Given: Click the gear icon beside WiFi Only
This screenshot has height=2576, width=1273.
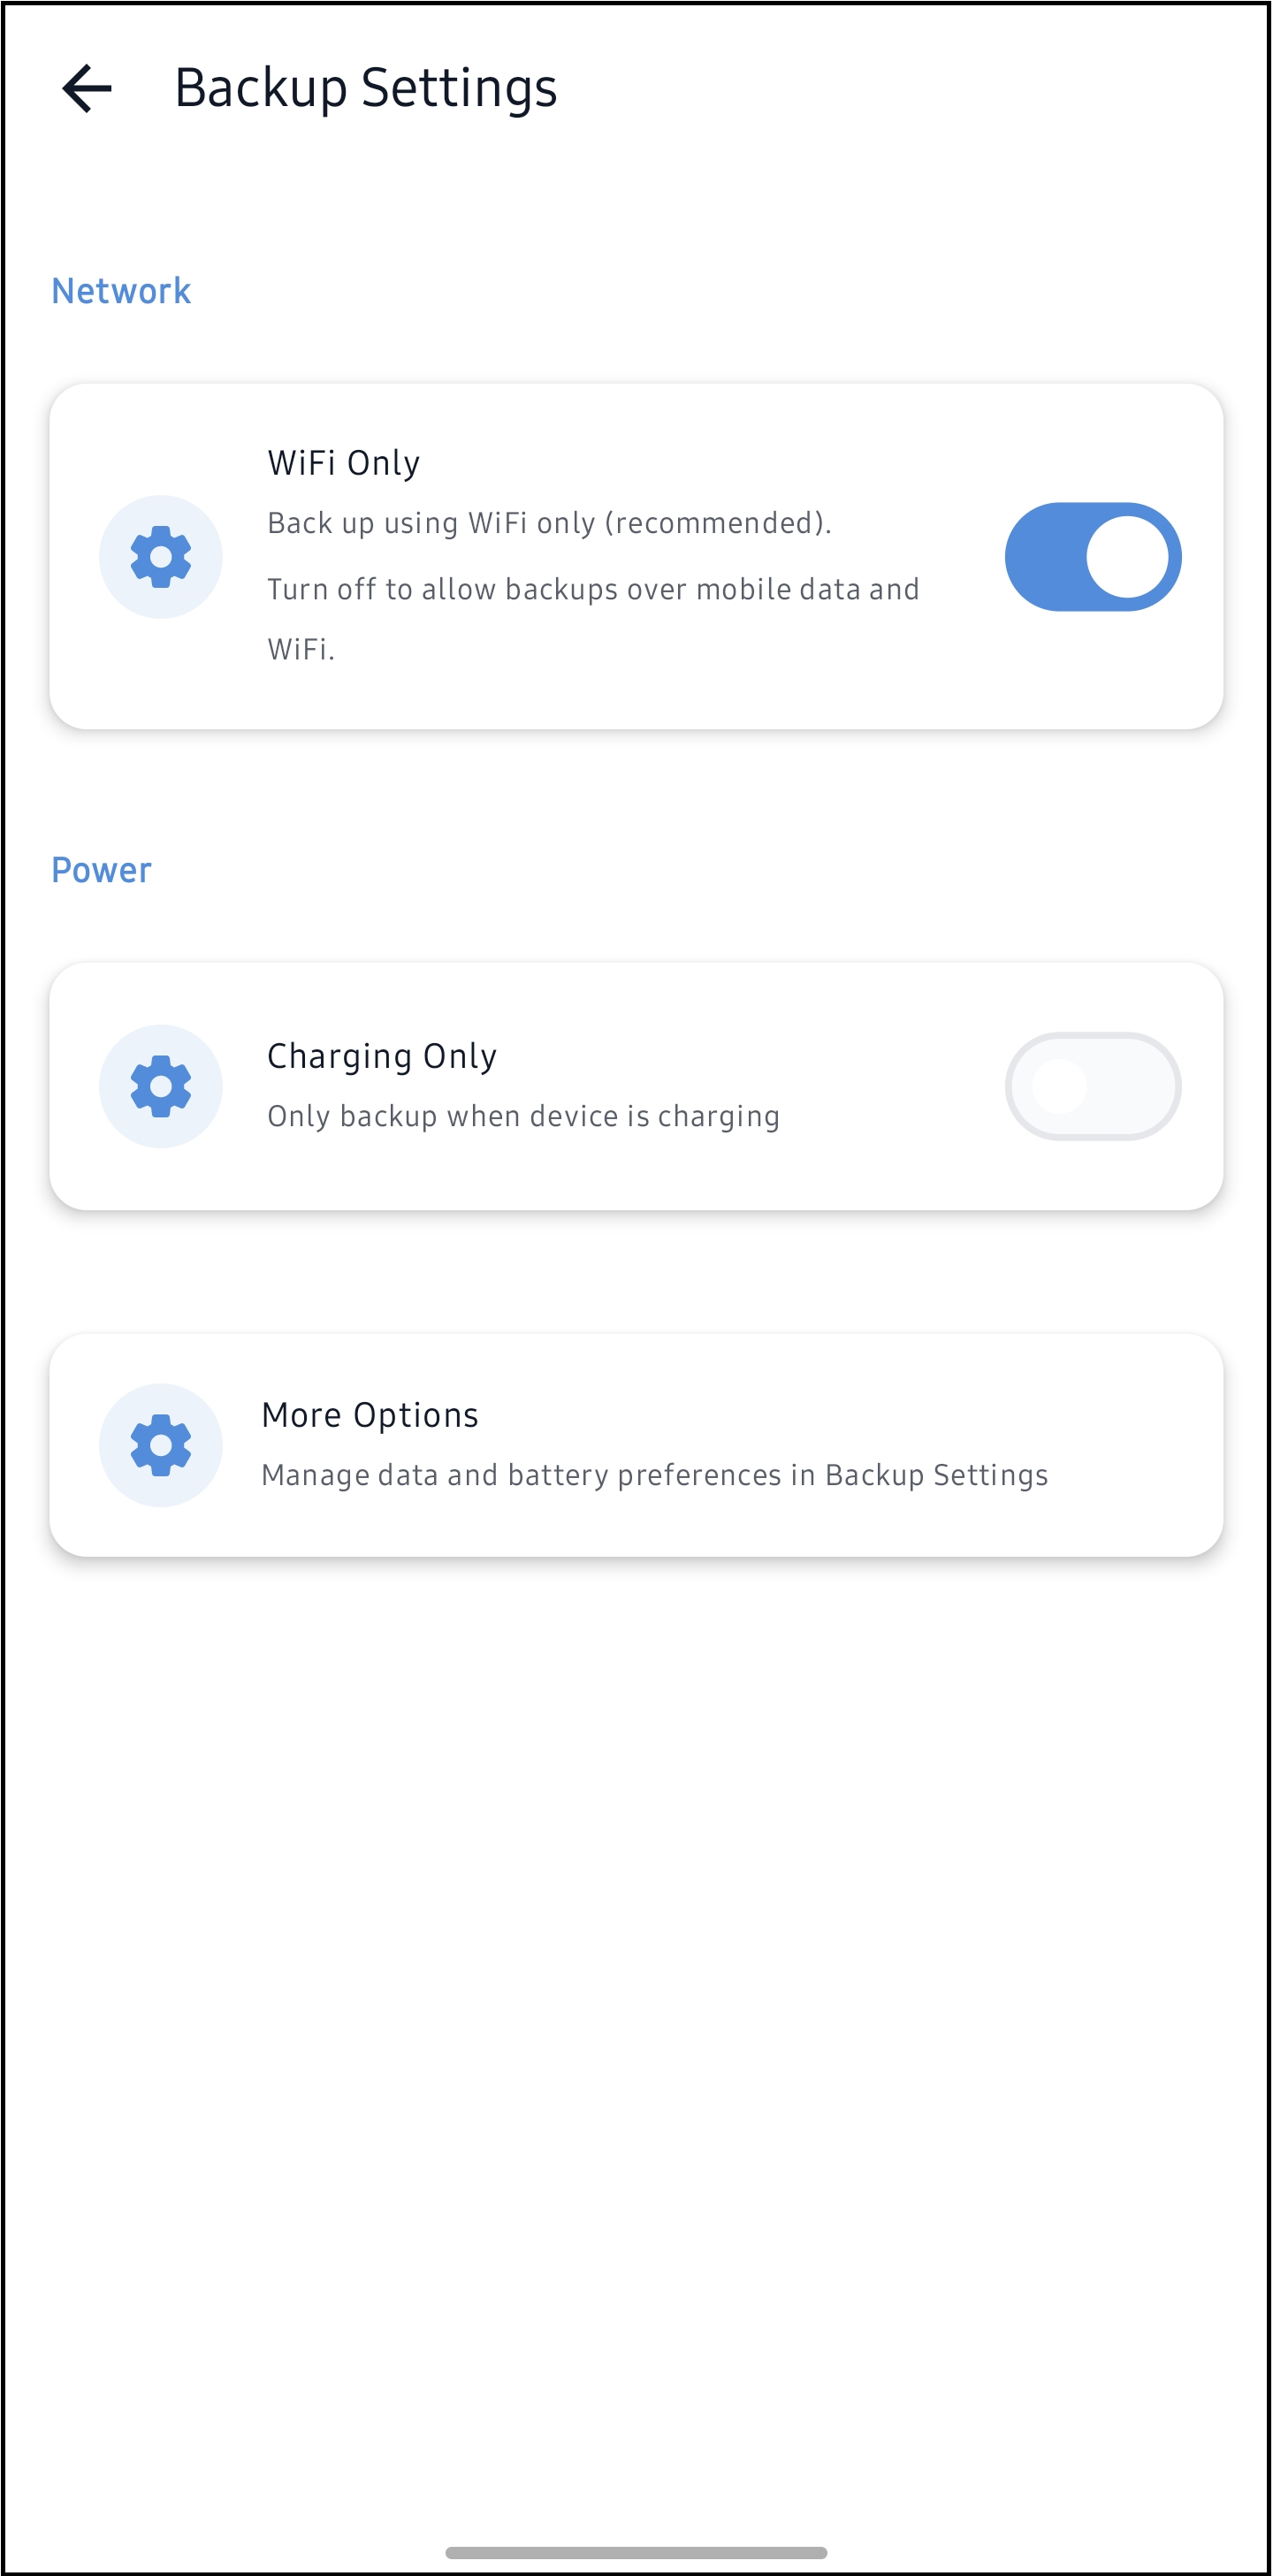Looking at the screenshot, I should click(x=160, y=557).
